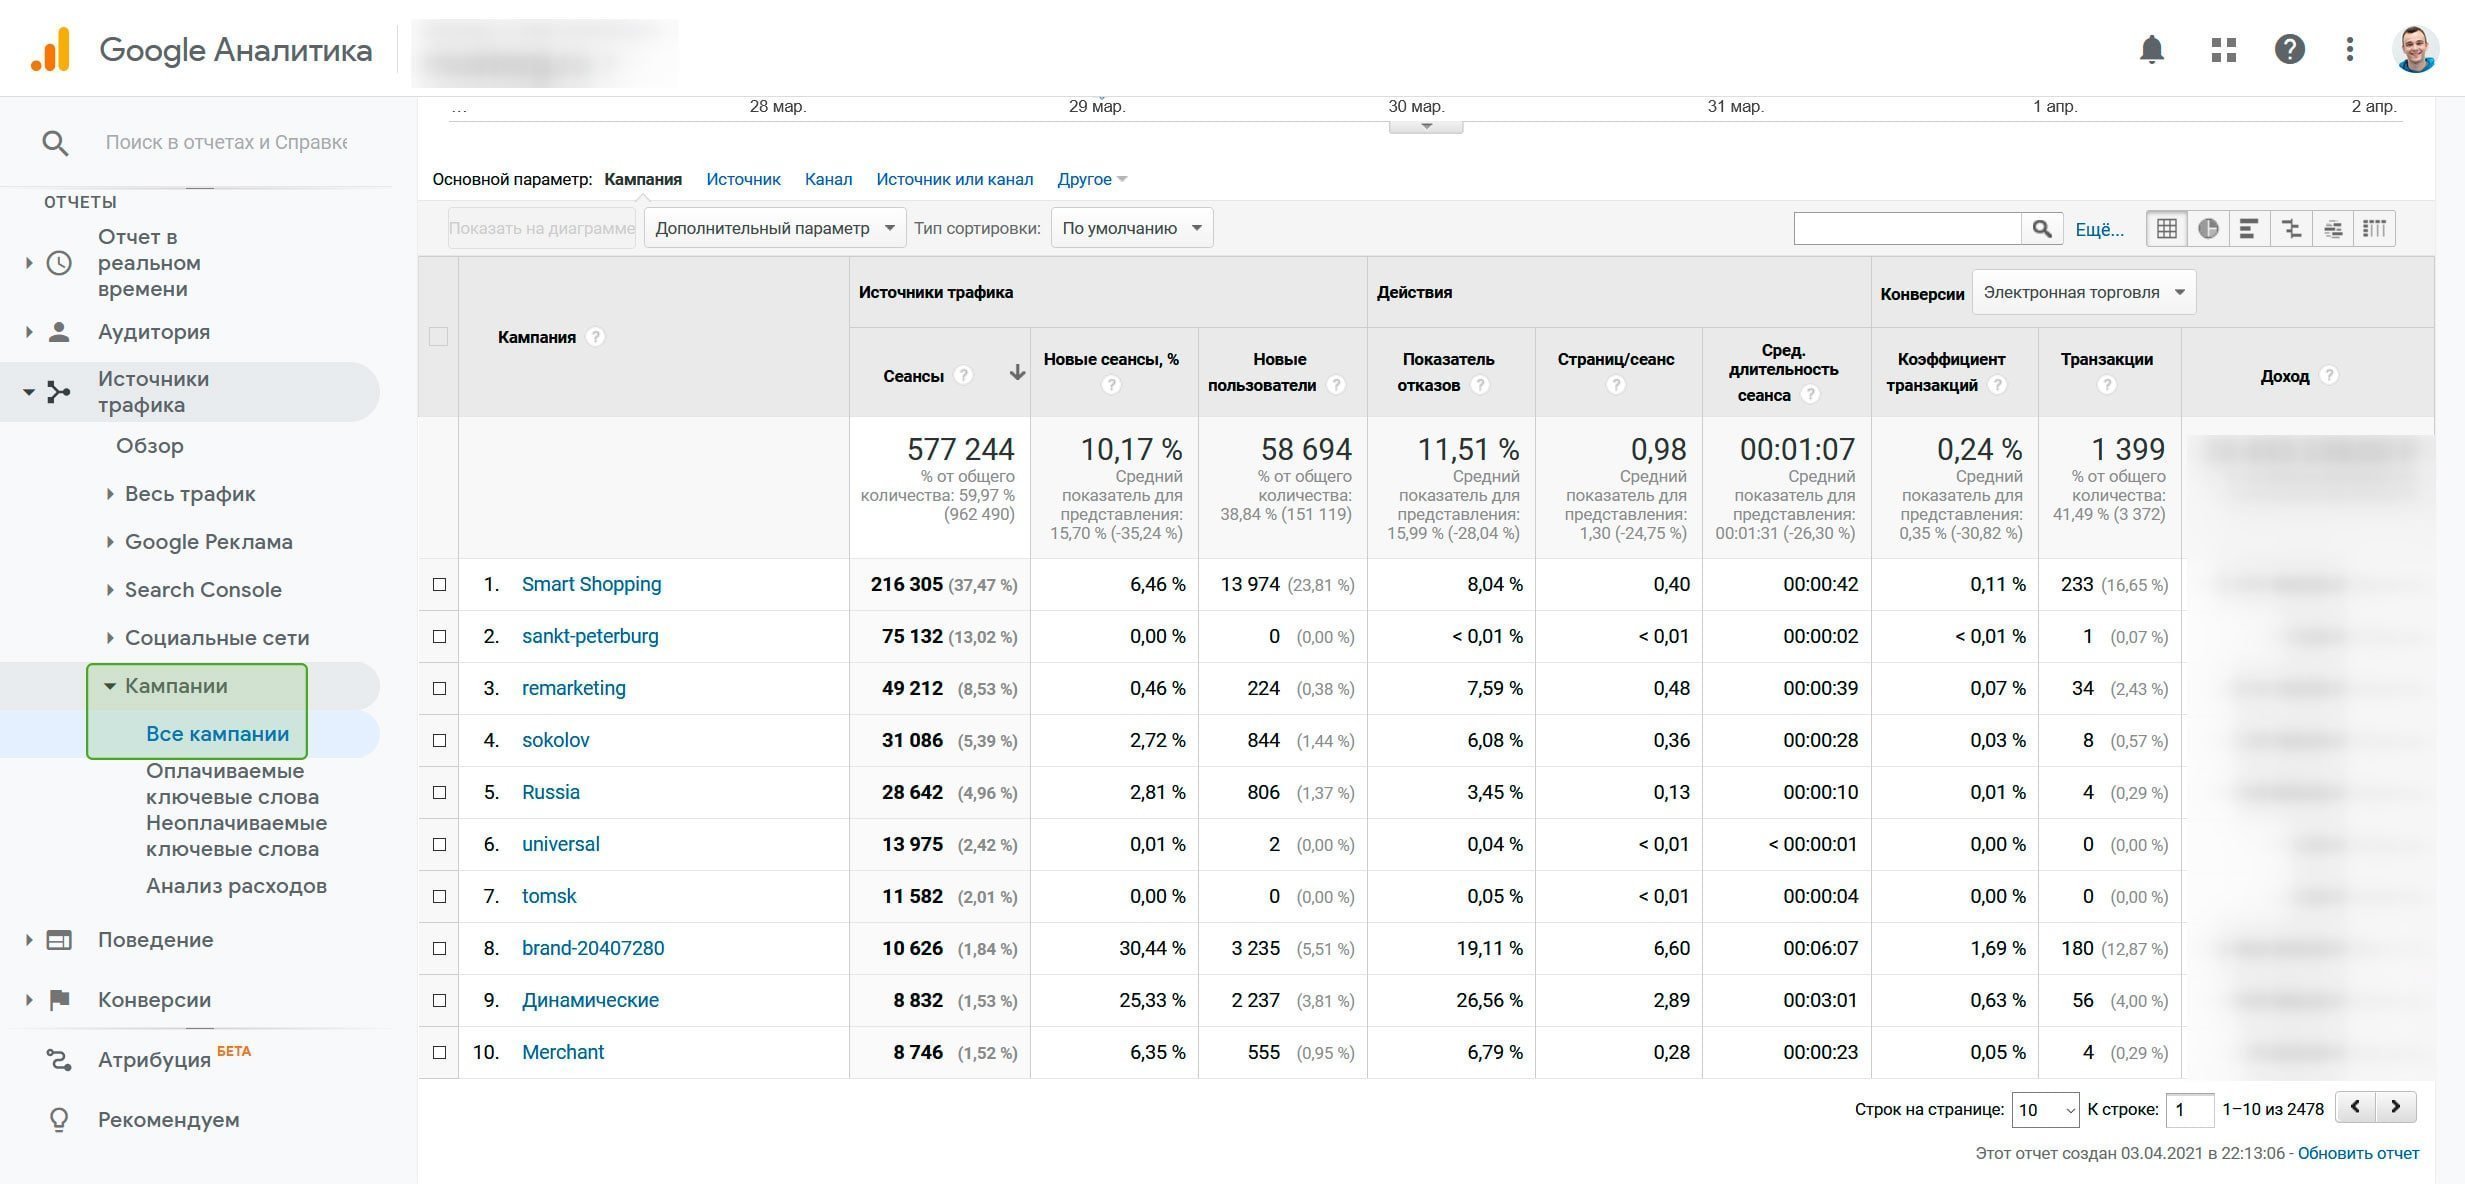Toggle the select-all header checkbox
This screenshot has width=2465, height=1184.
click(438, 337)
